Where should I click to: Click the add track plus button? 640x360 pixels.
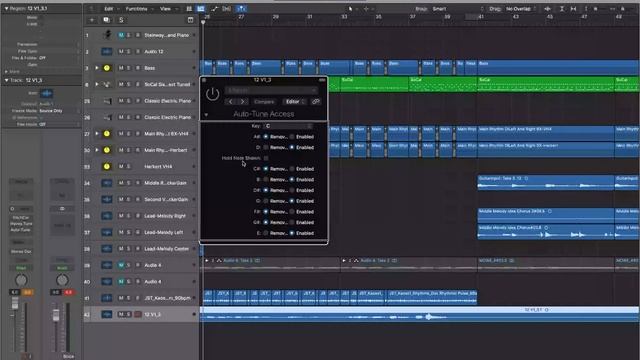(x=92, y=20)
